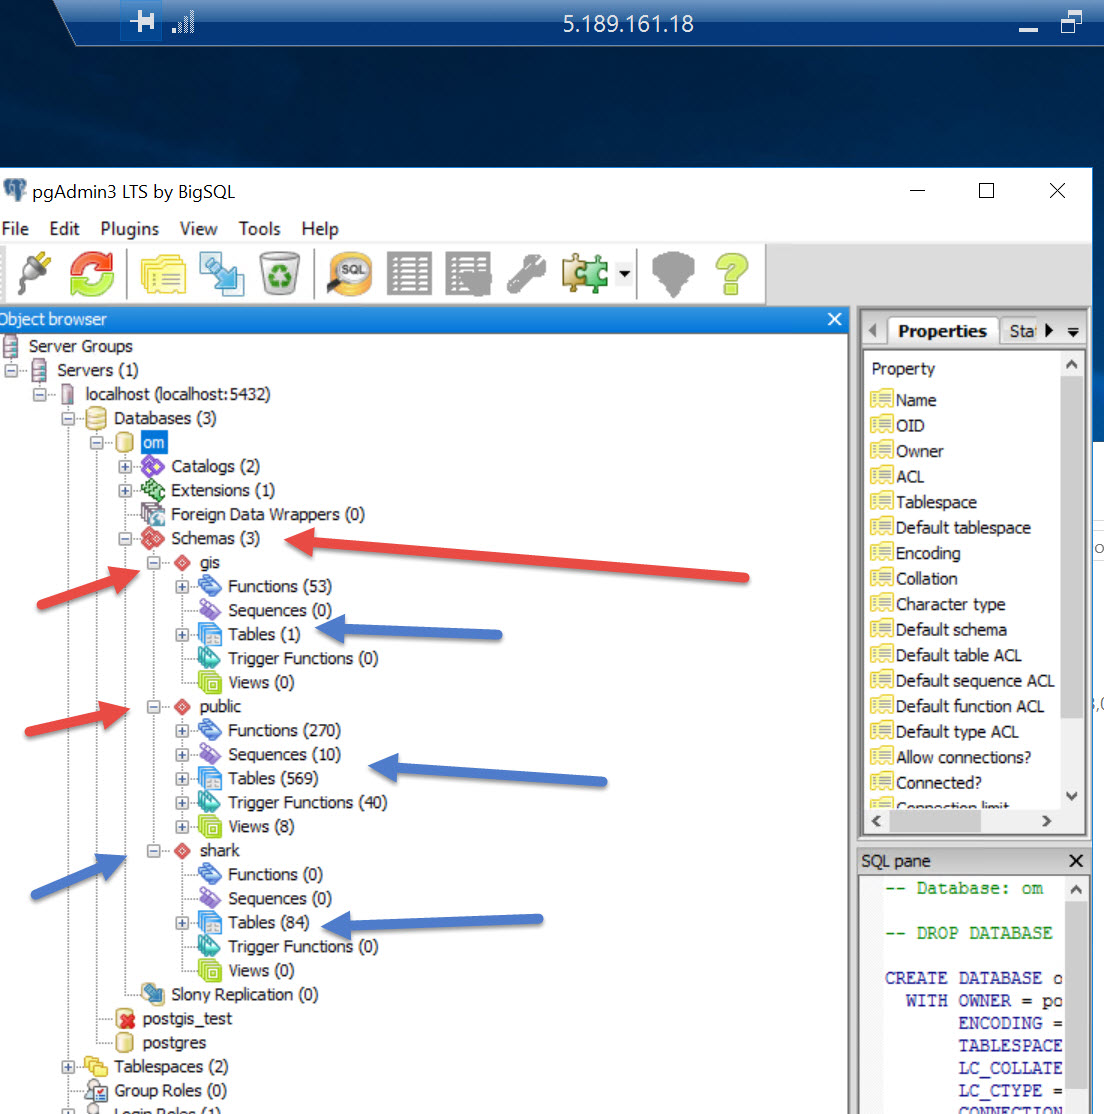This screenshot has width=1104, height=1114.
Task: Click the yellow question mark Help icon
Action: coord(732,272)
